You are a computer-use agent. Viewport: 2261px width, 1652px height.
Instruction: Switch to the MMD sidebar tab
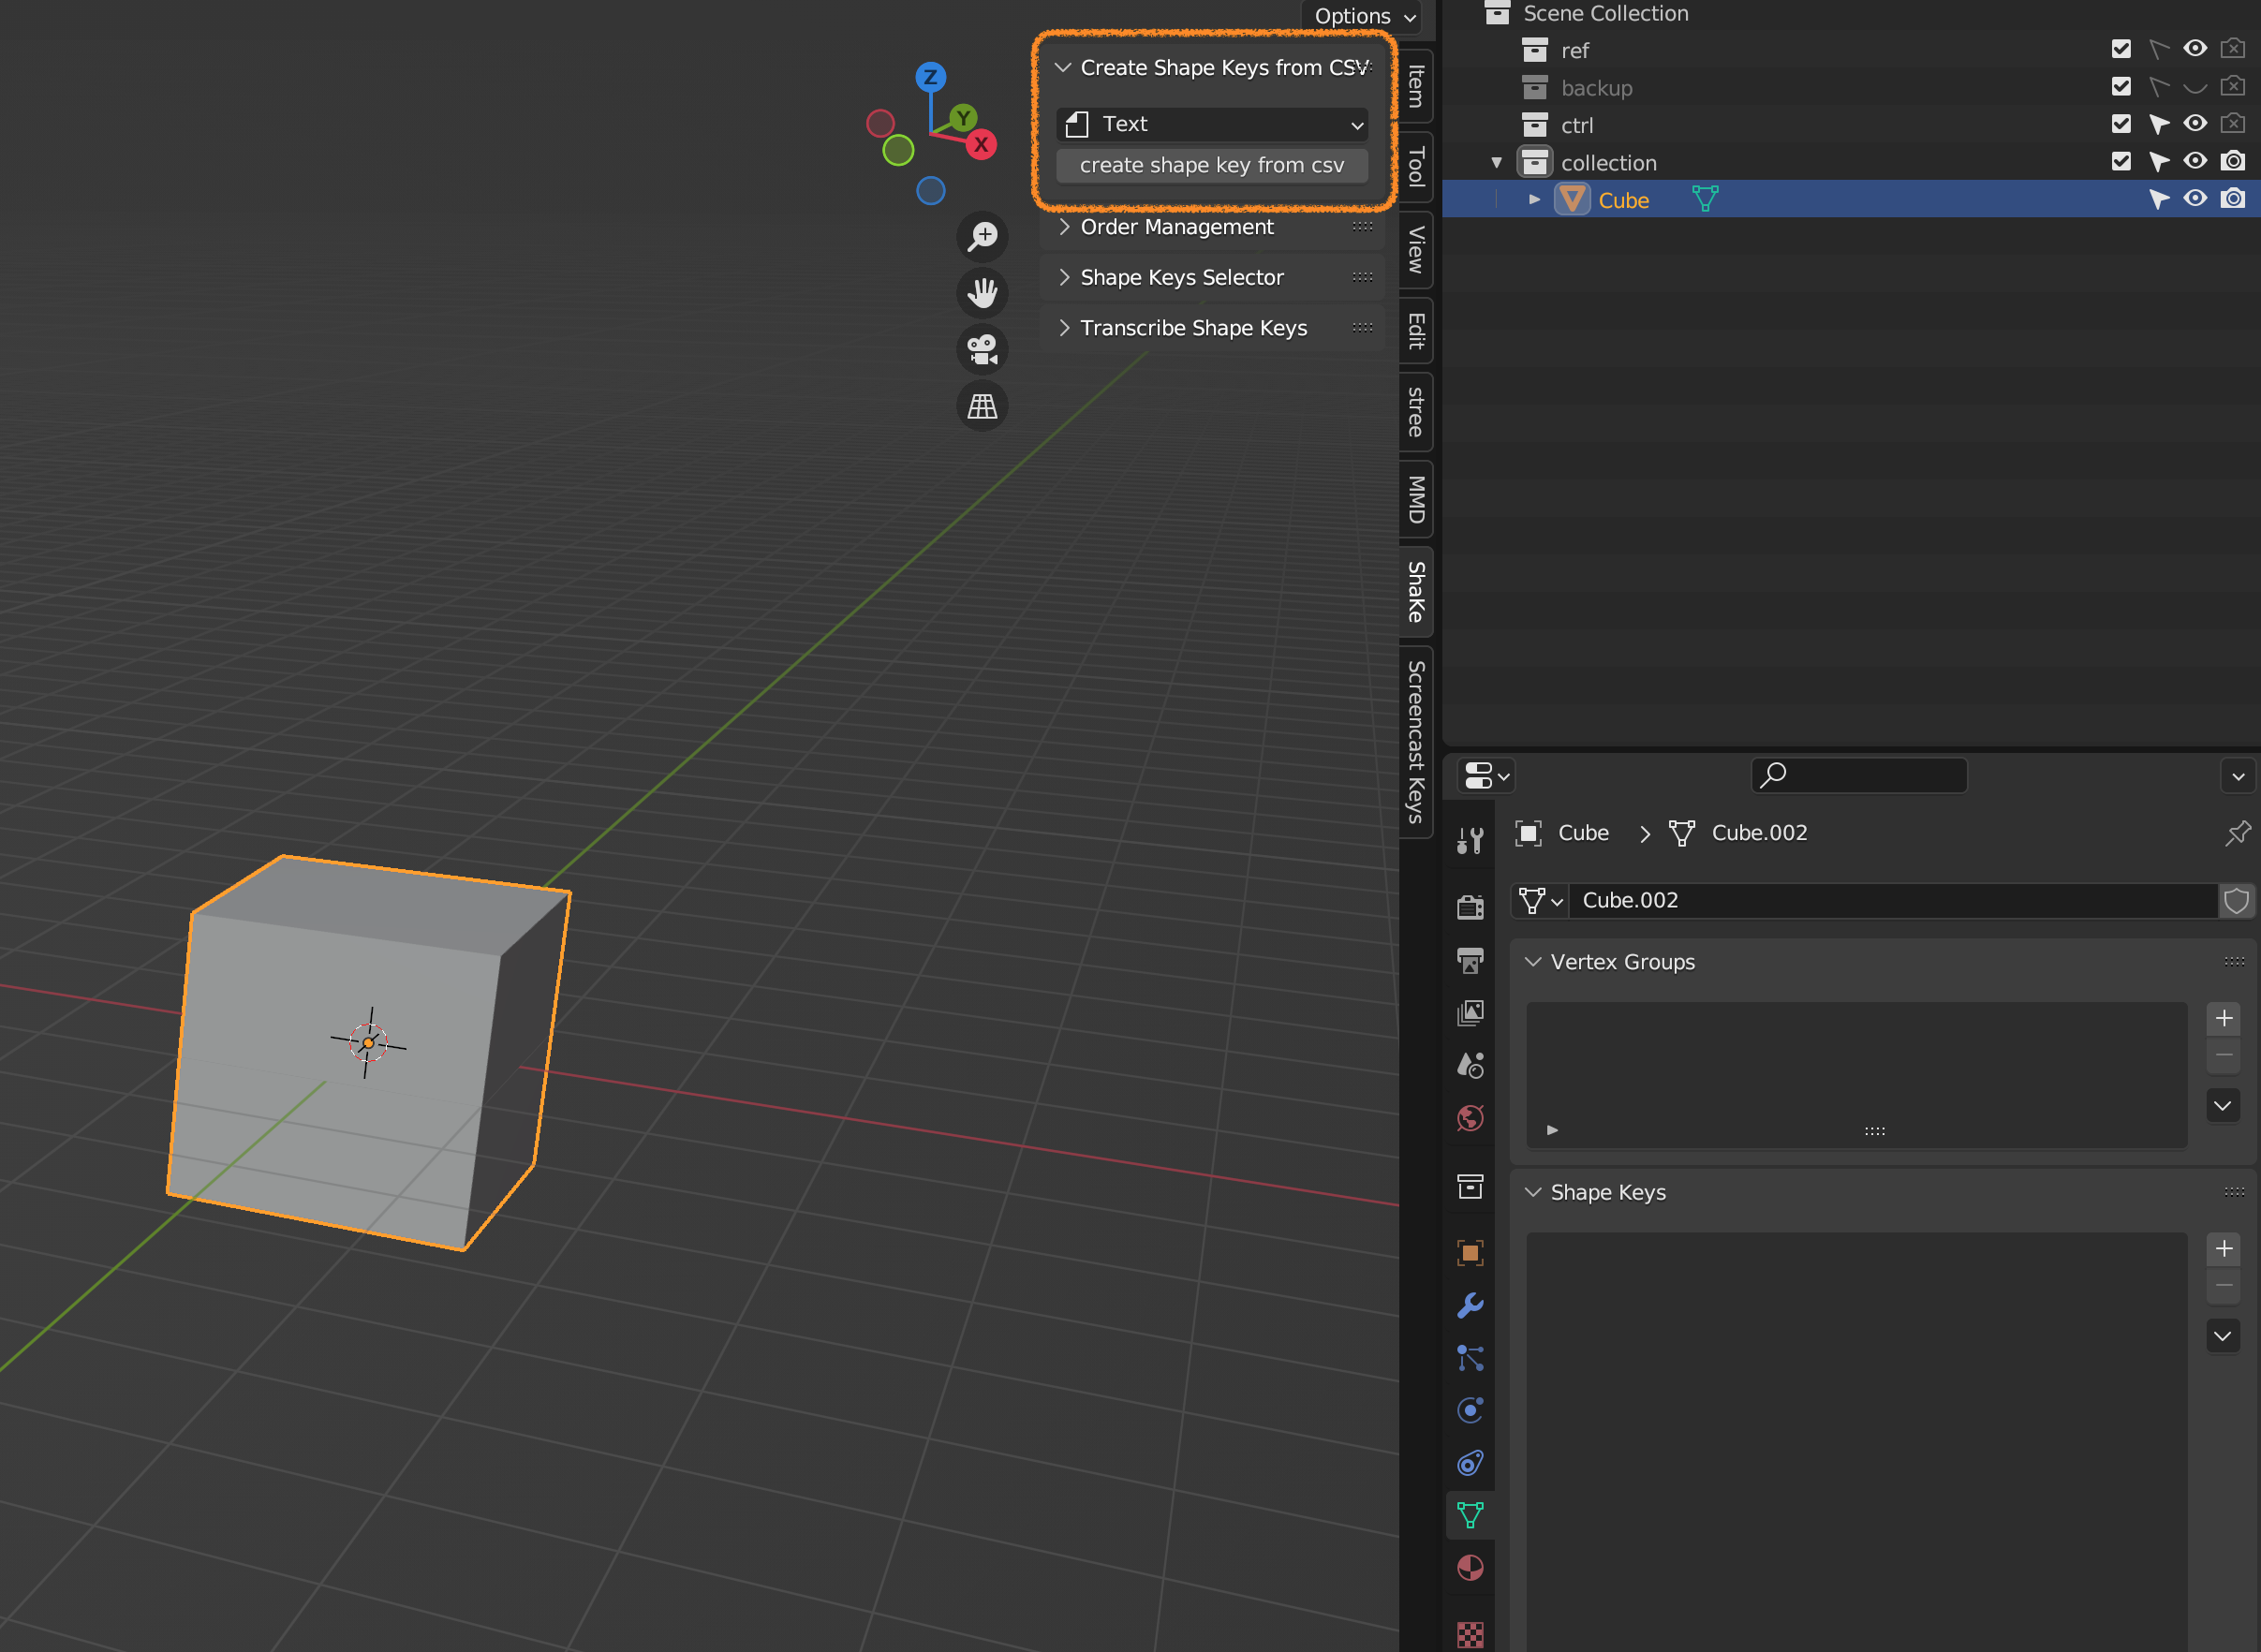coord(1416,498)
